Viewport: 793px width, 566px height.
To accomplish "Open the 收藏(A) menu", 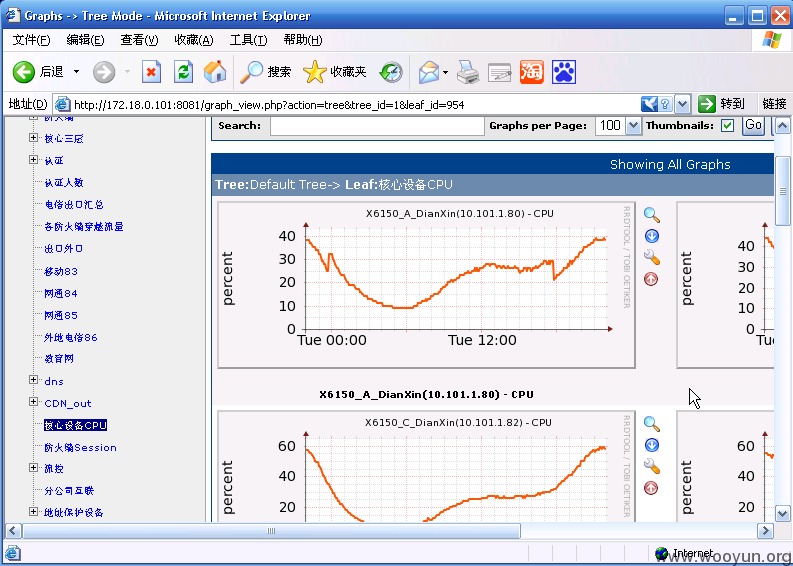I will click(x=194, y=40).
